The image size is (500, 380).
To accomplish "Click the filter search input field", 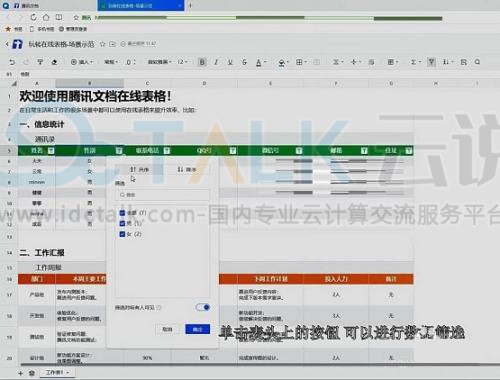I will pyautogui.click(x=162, y=195).
